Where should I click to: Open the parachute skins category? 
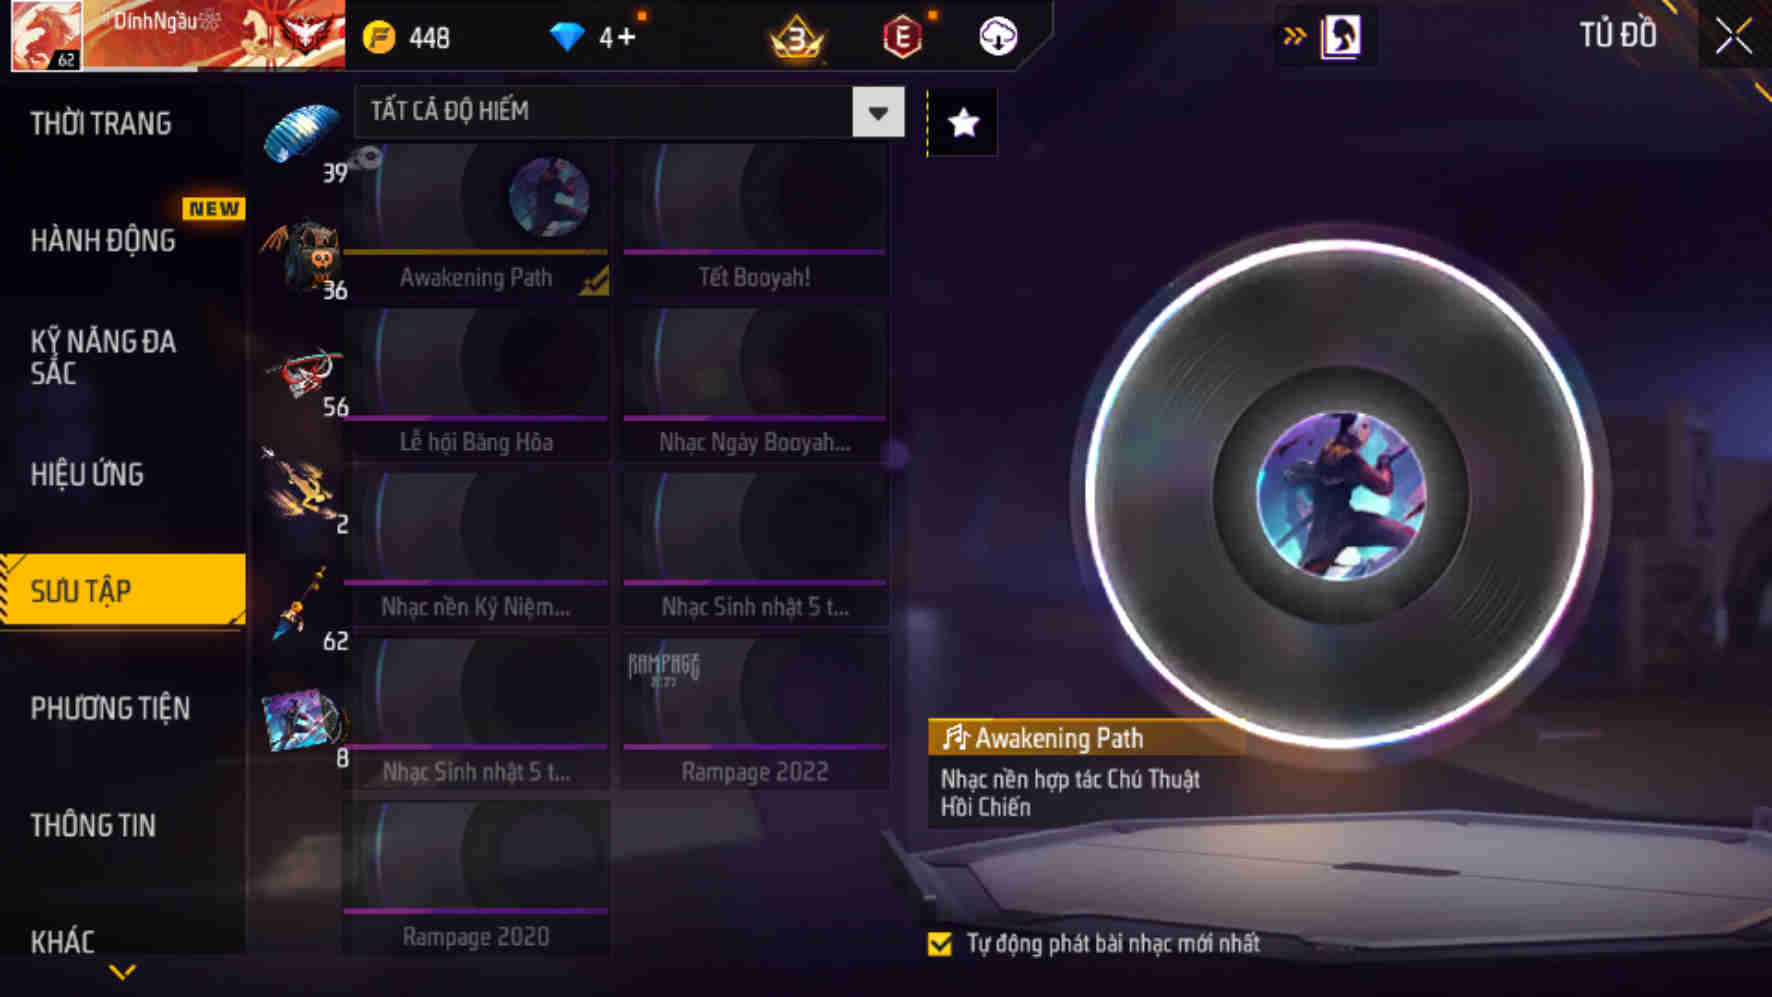pos(302,137)
